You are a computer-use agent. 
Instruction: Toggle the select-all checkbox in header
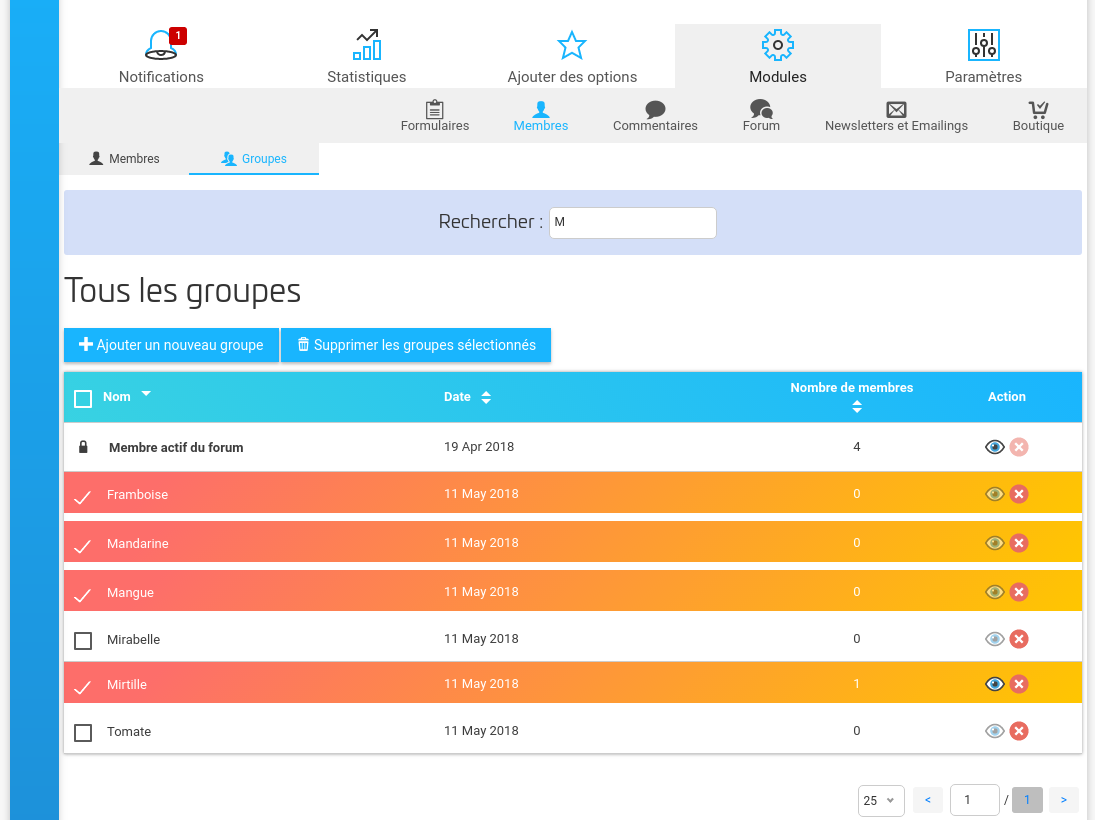click(83, 399)
